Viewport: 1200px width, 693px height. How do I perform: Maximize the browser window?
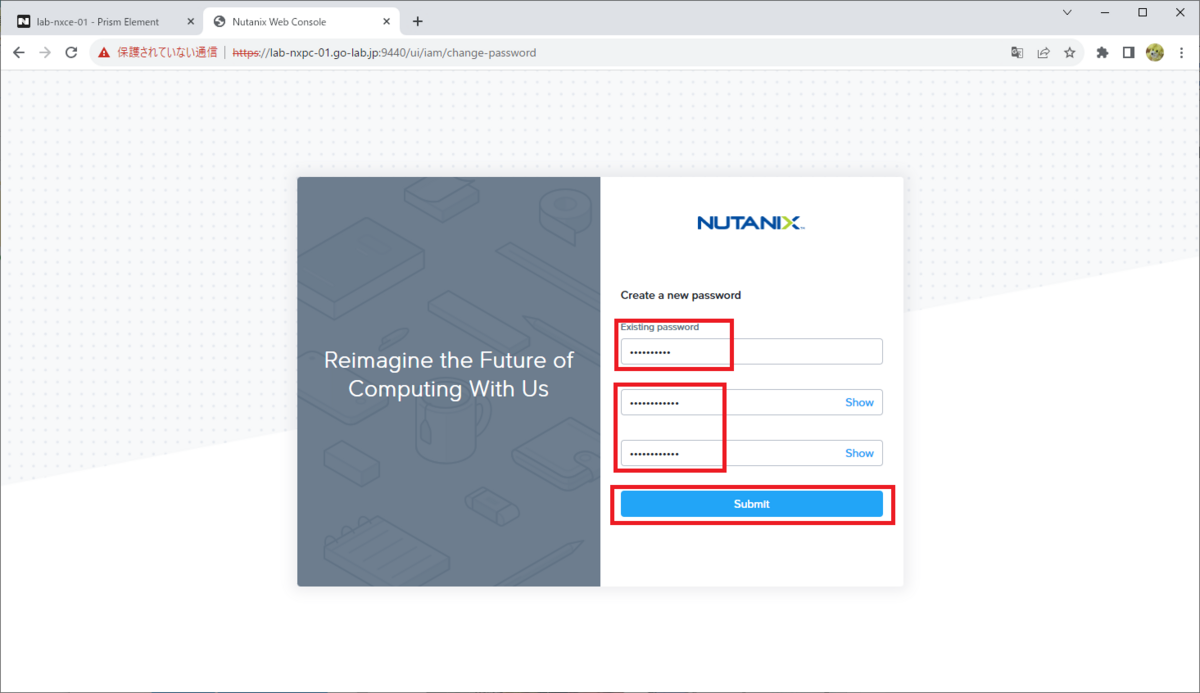(x=1143, y=13)
